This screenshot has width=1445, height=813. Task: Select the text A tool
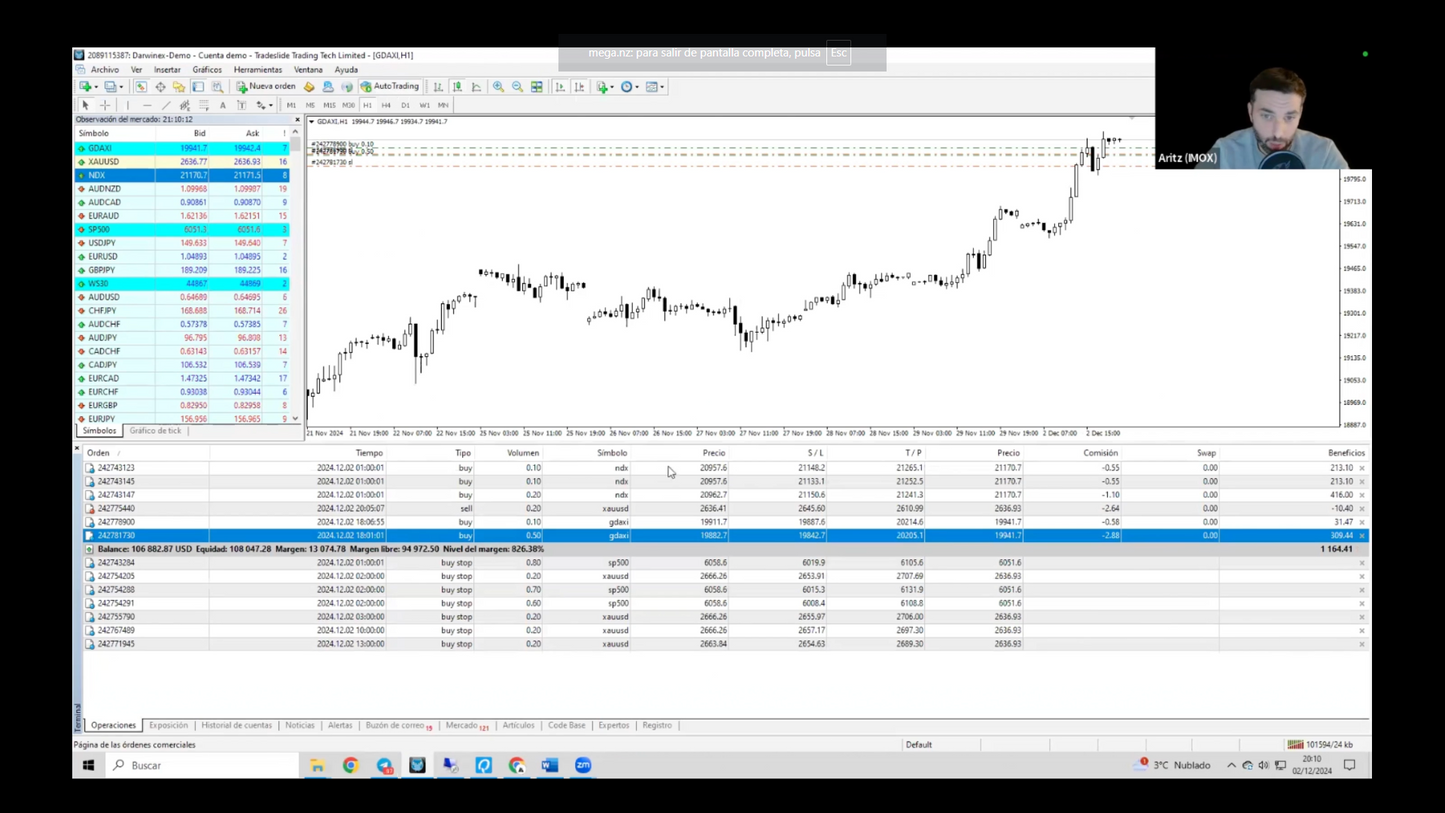pos(223,105)
